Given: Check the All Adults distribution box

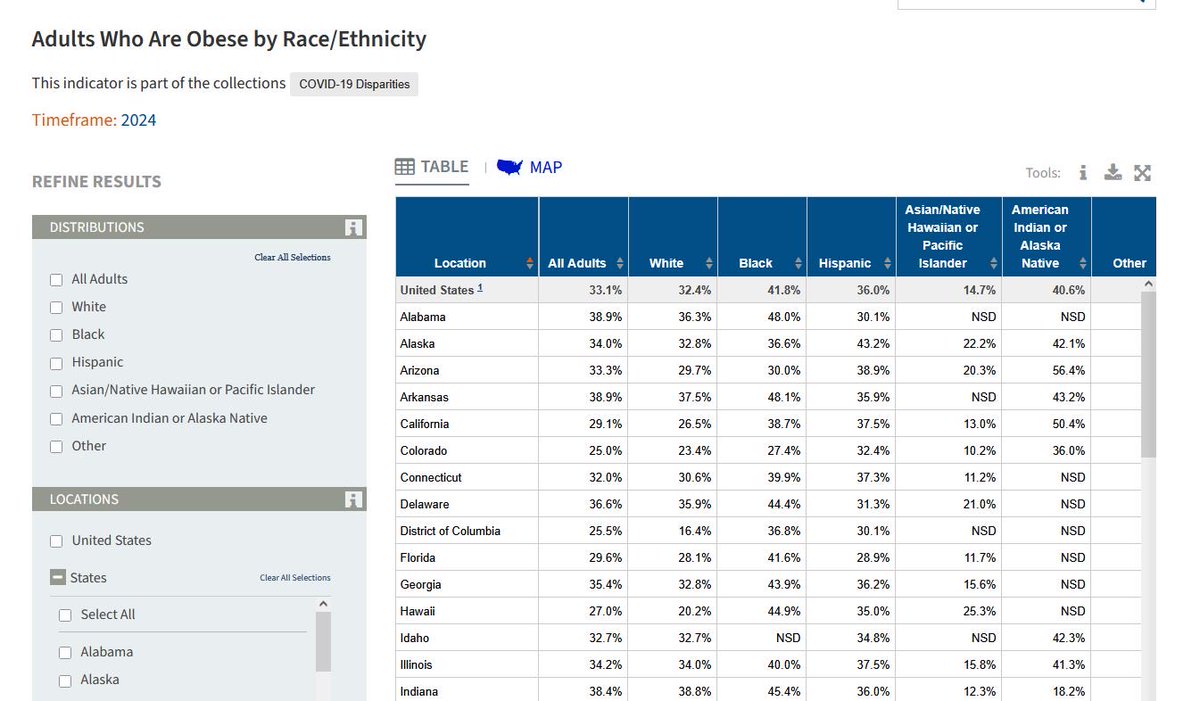Looking at the screenshot, I should point(57,280).
